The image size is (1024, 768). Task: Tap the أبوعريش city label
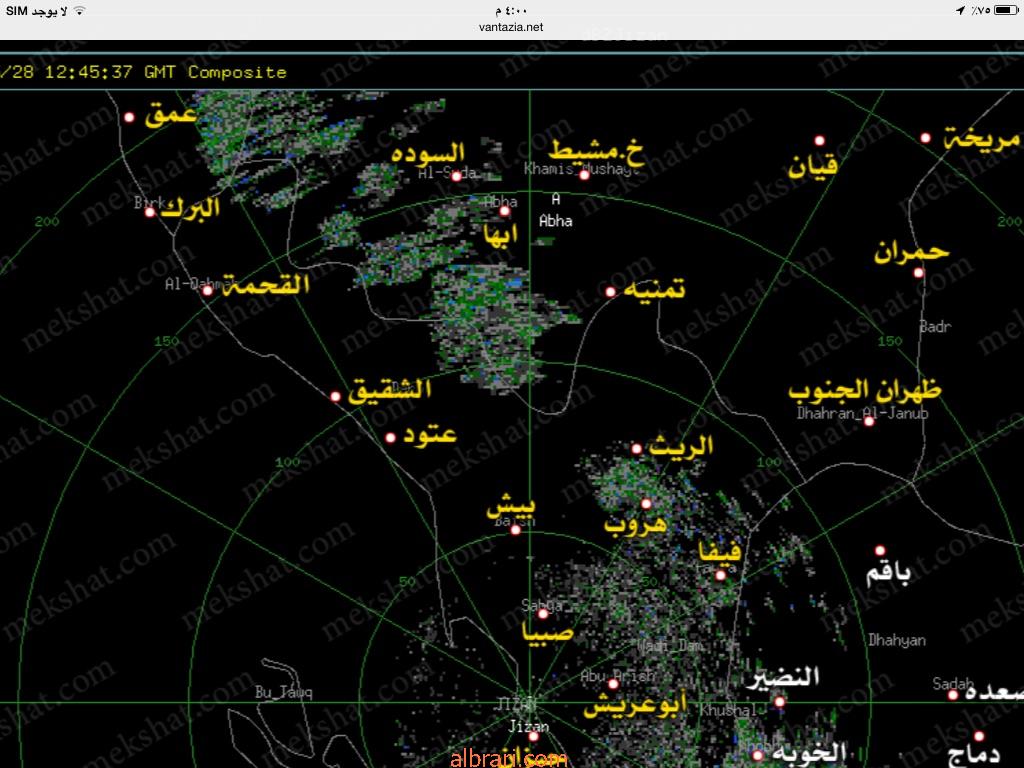coord(635,705)
